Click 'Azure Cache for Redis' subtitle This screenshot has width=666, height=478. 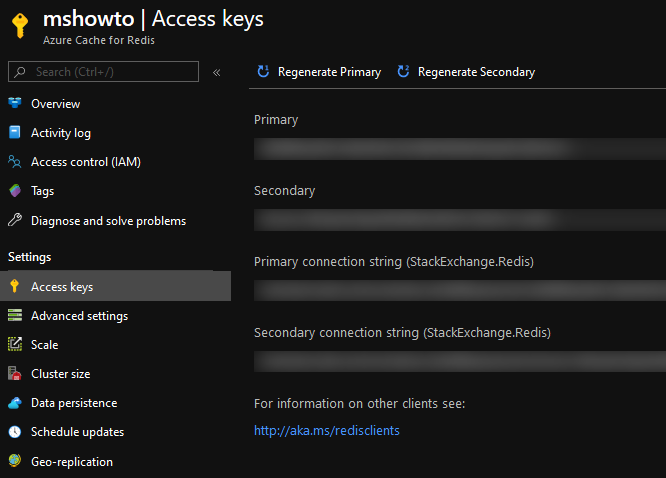(x=99, y=40)
